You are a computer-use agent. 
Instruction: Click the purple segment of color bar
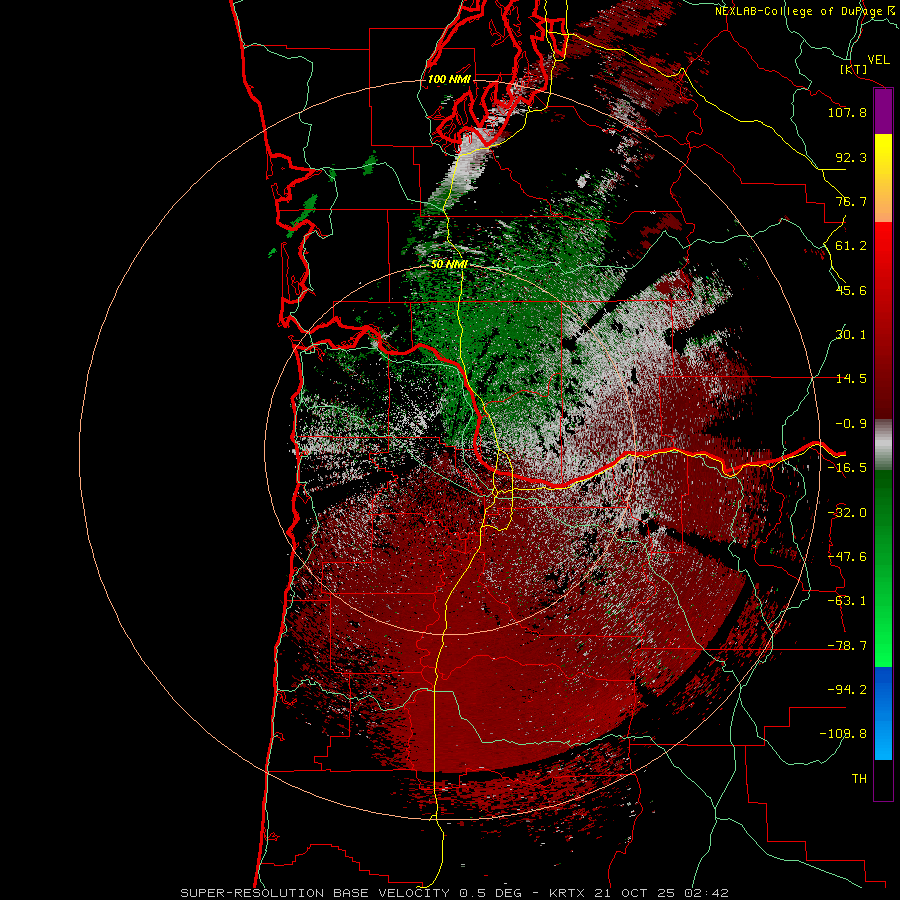(x=883, y=112)
